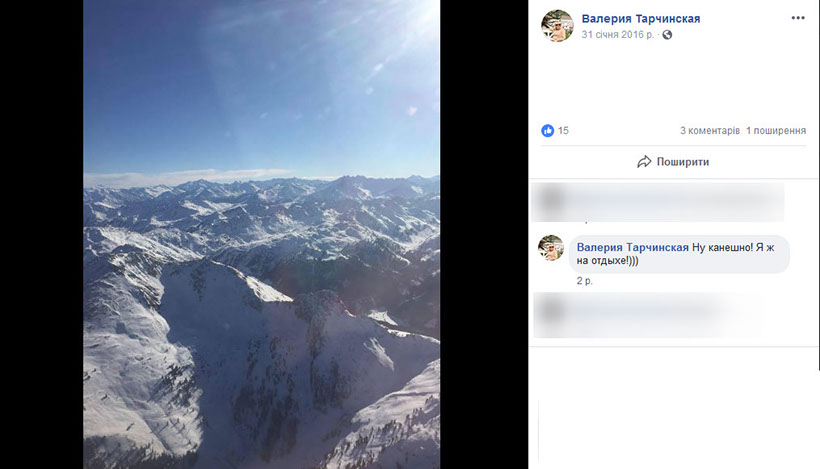Show the 1 поширення shares list

coord(776,131)
